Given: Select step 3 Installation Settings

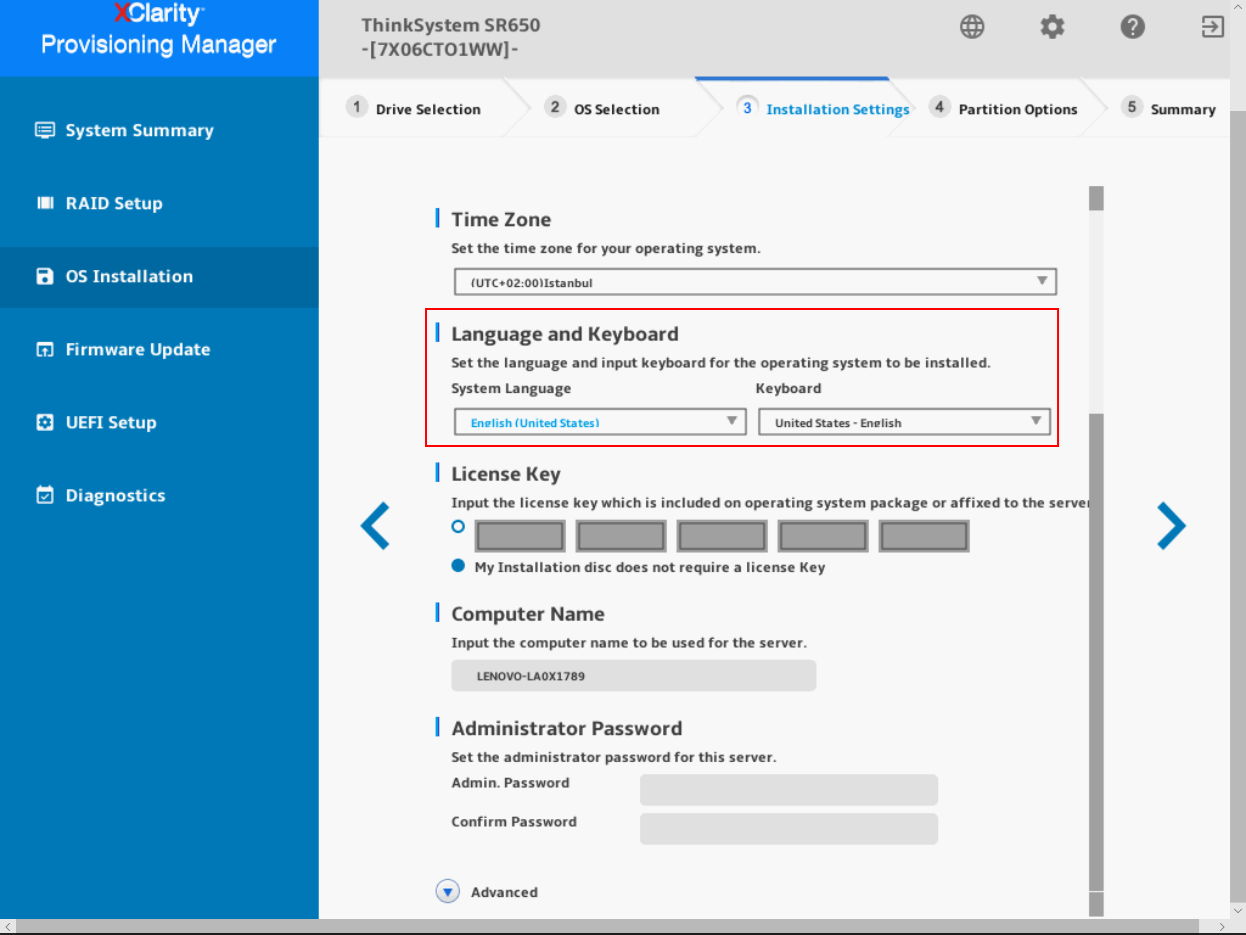Looking at the screenshot, I should [823, 108].
